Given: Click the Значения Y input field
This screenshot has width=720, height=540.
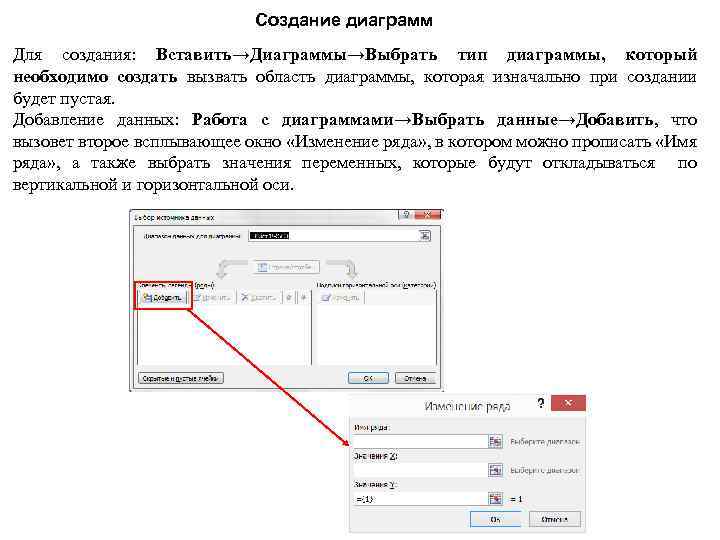Looking at the screenshot, I should pos(420,499).
